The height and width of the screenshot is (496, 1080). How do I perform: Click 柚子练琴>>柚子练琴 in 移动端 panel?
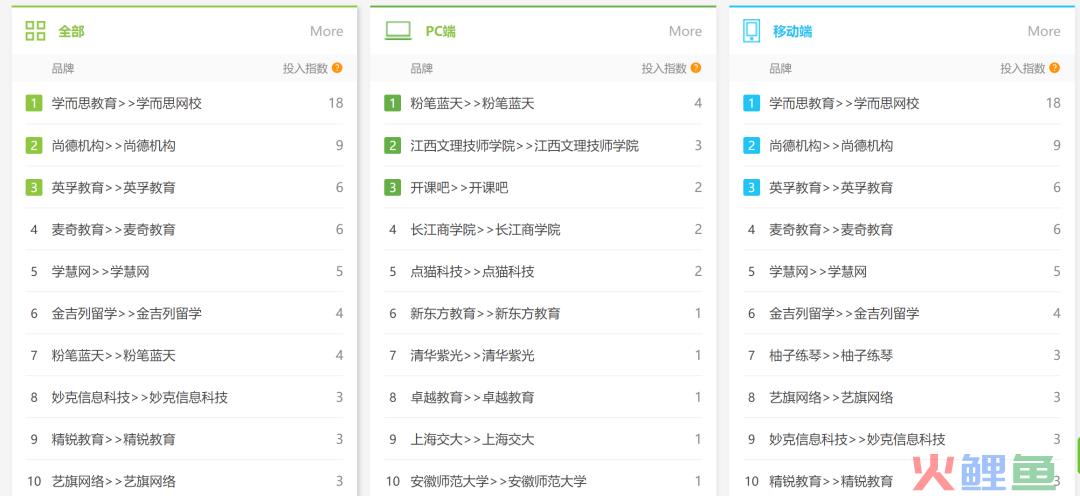point(831,355)
